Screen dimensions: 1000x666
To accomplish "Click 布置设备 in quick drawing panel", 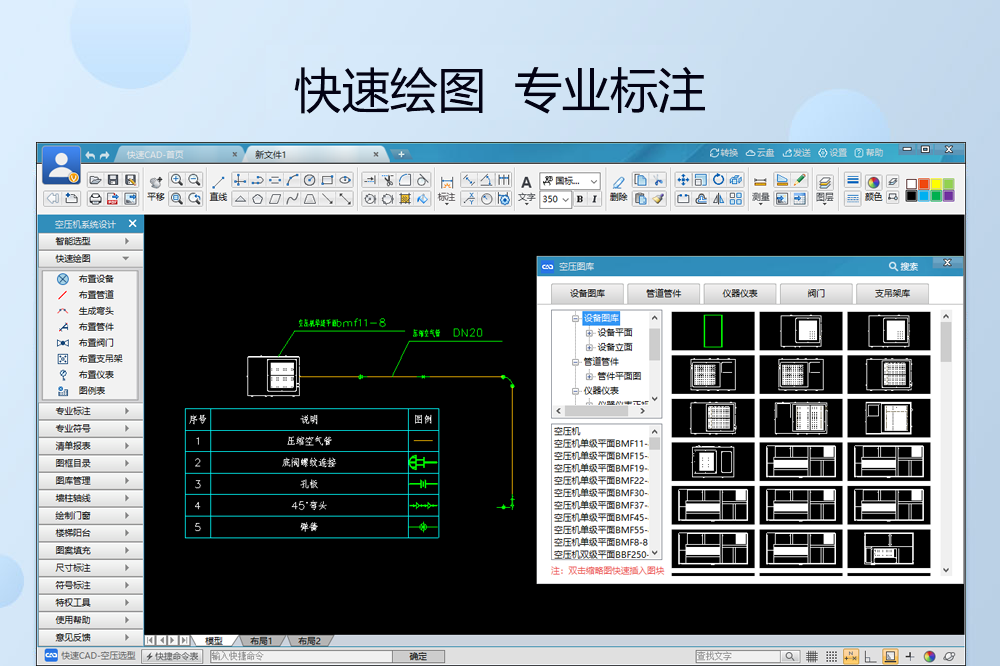I will 96,279.
